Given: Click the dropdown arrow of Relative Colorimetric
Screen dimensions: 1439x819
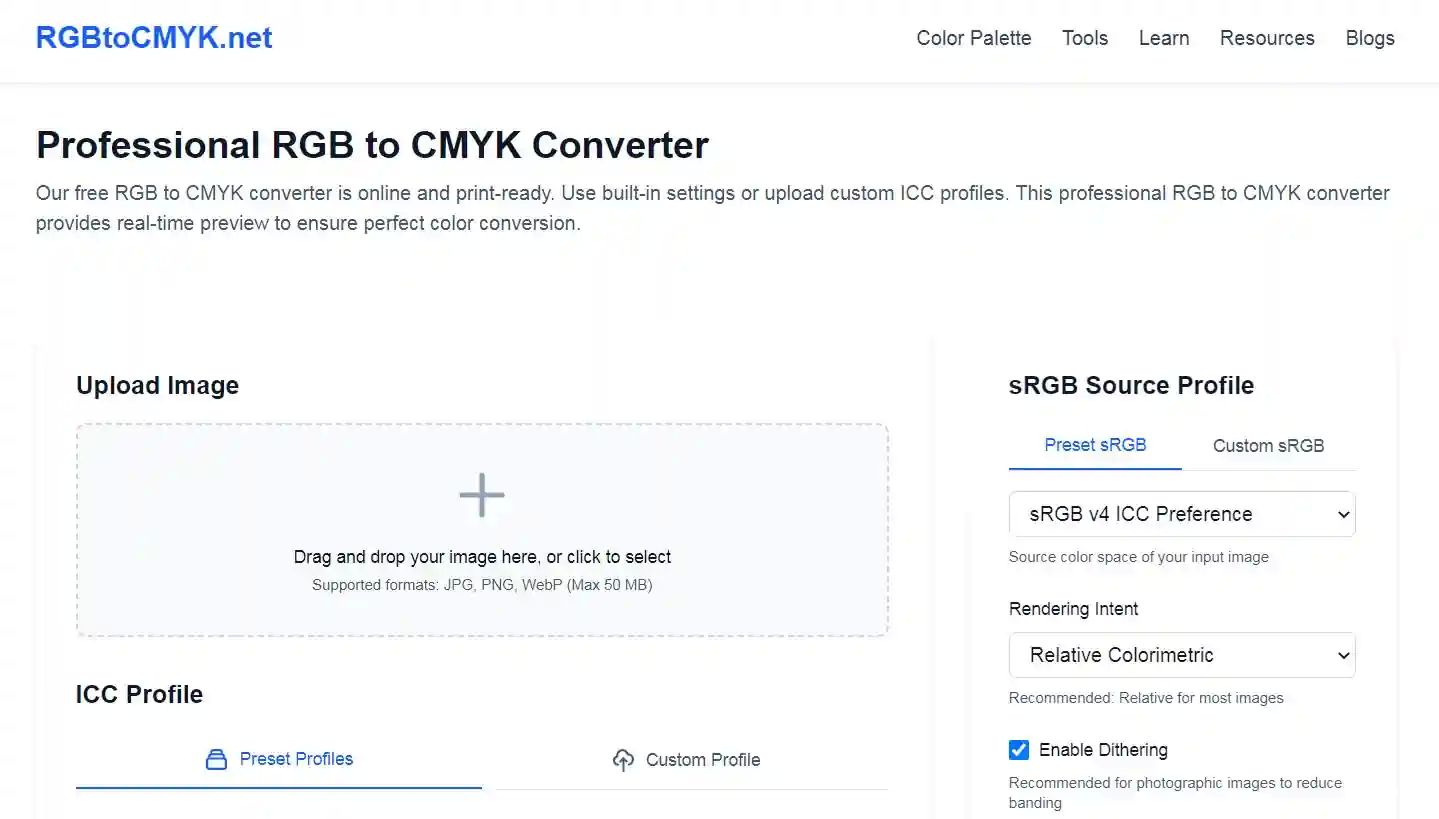Looking at the screenshot, I should [1342, 656].
